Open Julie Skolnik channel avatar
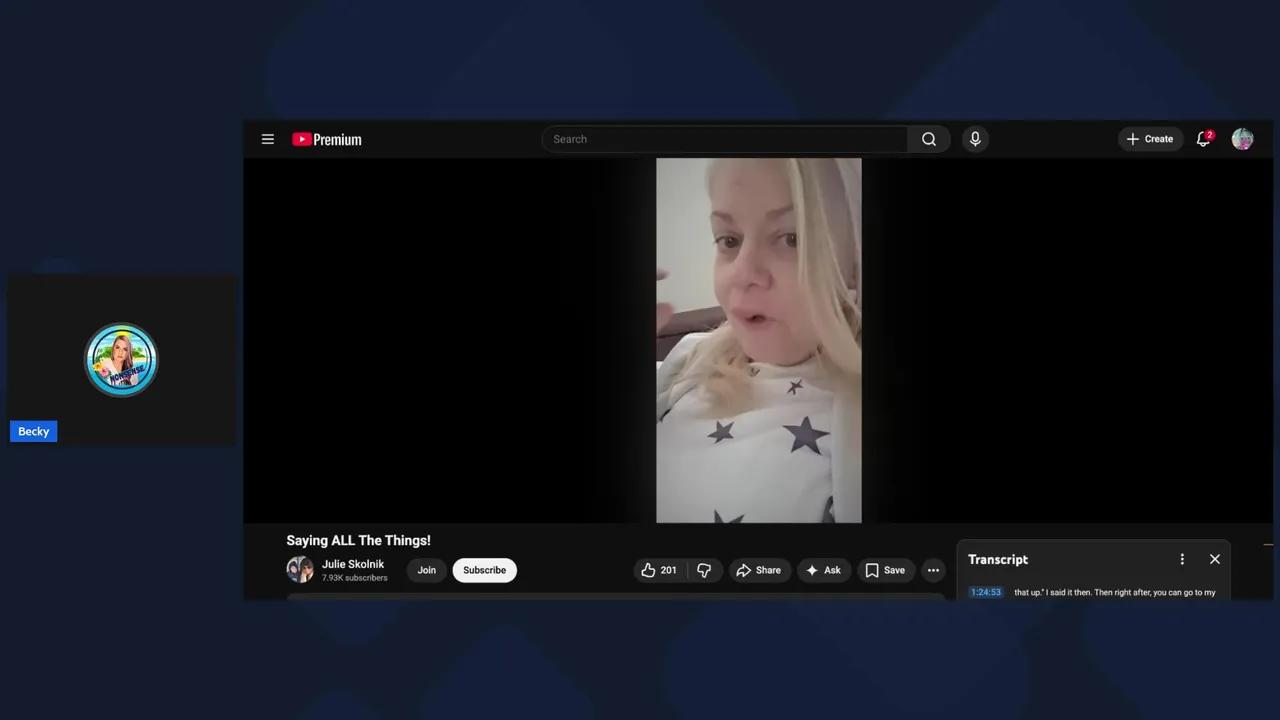Screen dimensions: 1280x720 tap(300, 570)
